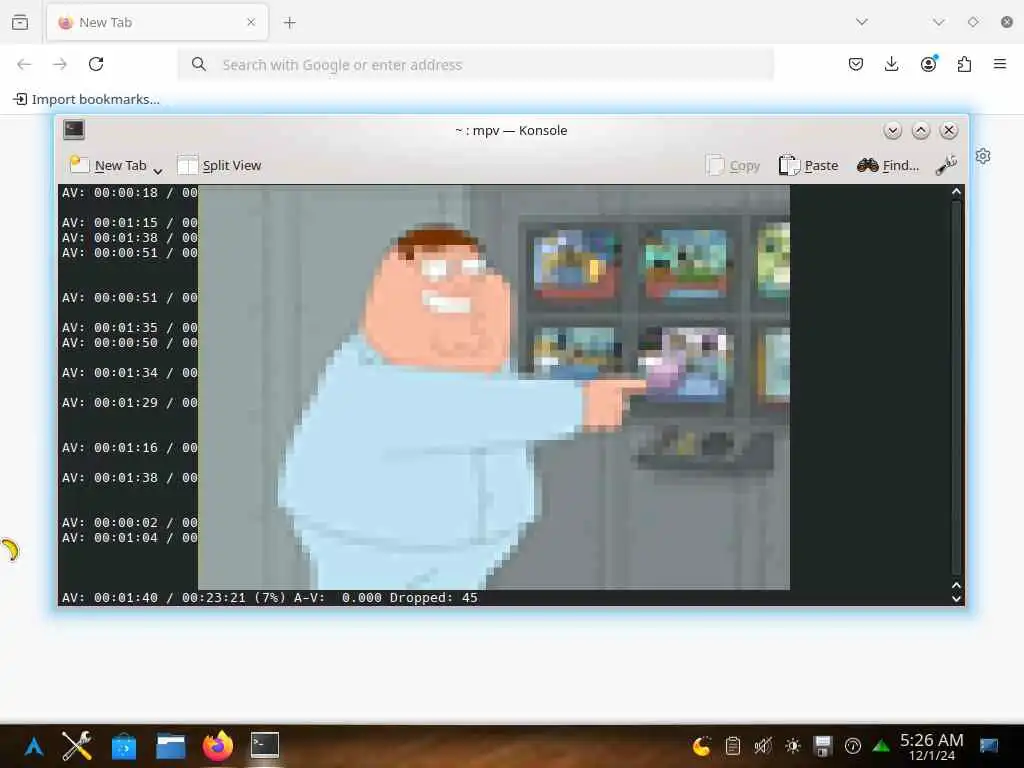Image resolution: width=1024 pixels, height=768 pixels.
Task: Click Paste in Konsole toolbar
Action: pyautogui.click(x=808, y=165)
